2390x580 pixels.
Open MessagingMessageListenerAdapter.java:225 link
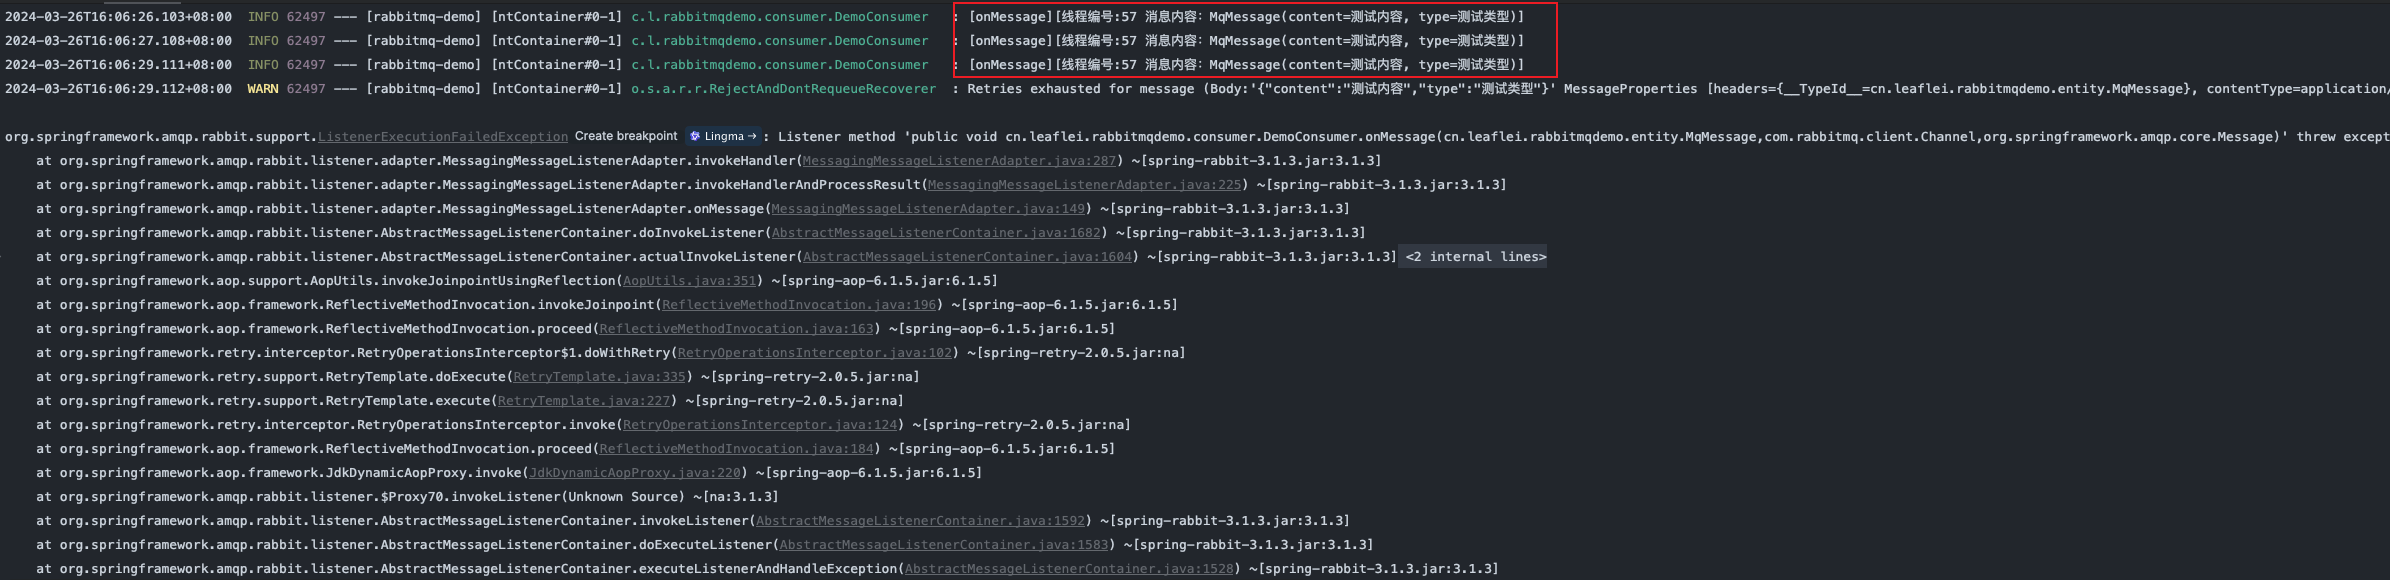click(x=1084, y=185)
